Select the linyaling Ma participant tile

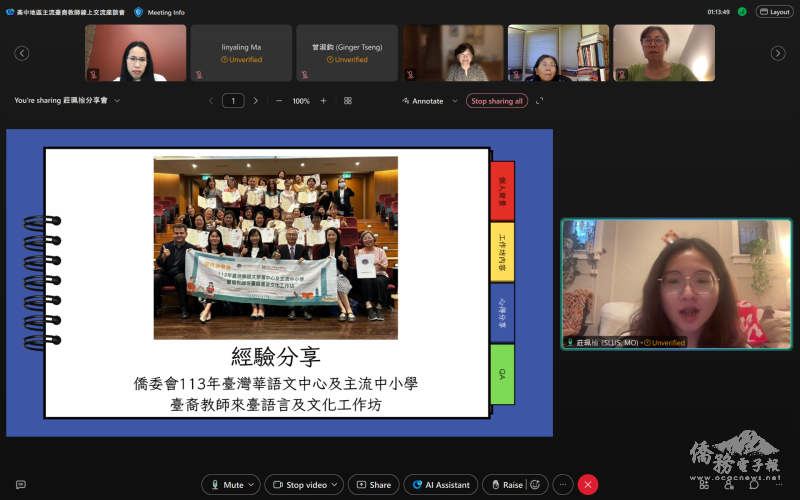point(241,53)
